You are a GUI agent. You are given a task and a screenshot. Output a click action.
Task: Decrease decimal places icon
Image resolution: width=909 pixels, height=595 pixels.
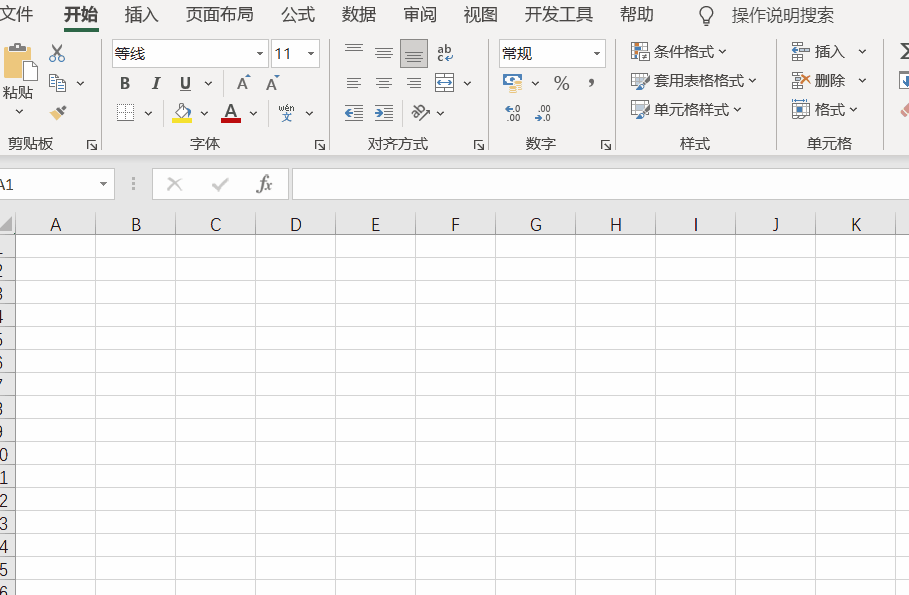click(543, 113)
